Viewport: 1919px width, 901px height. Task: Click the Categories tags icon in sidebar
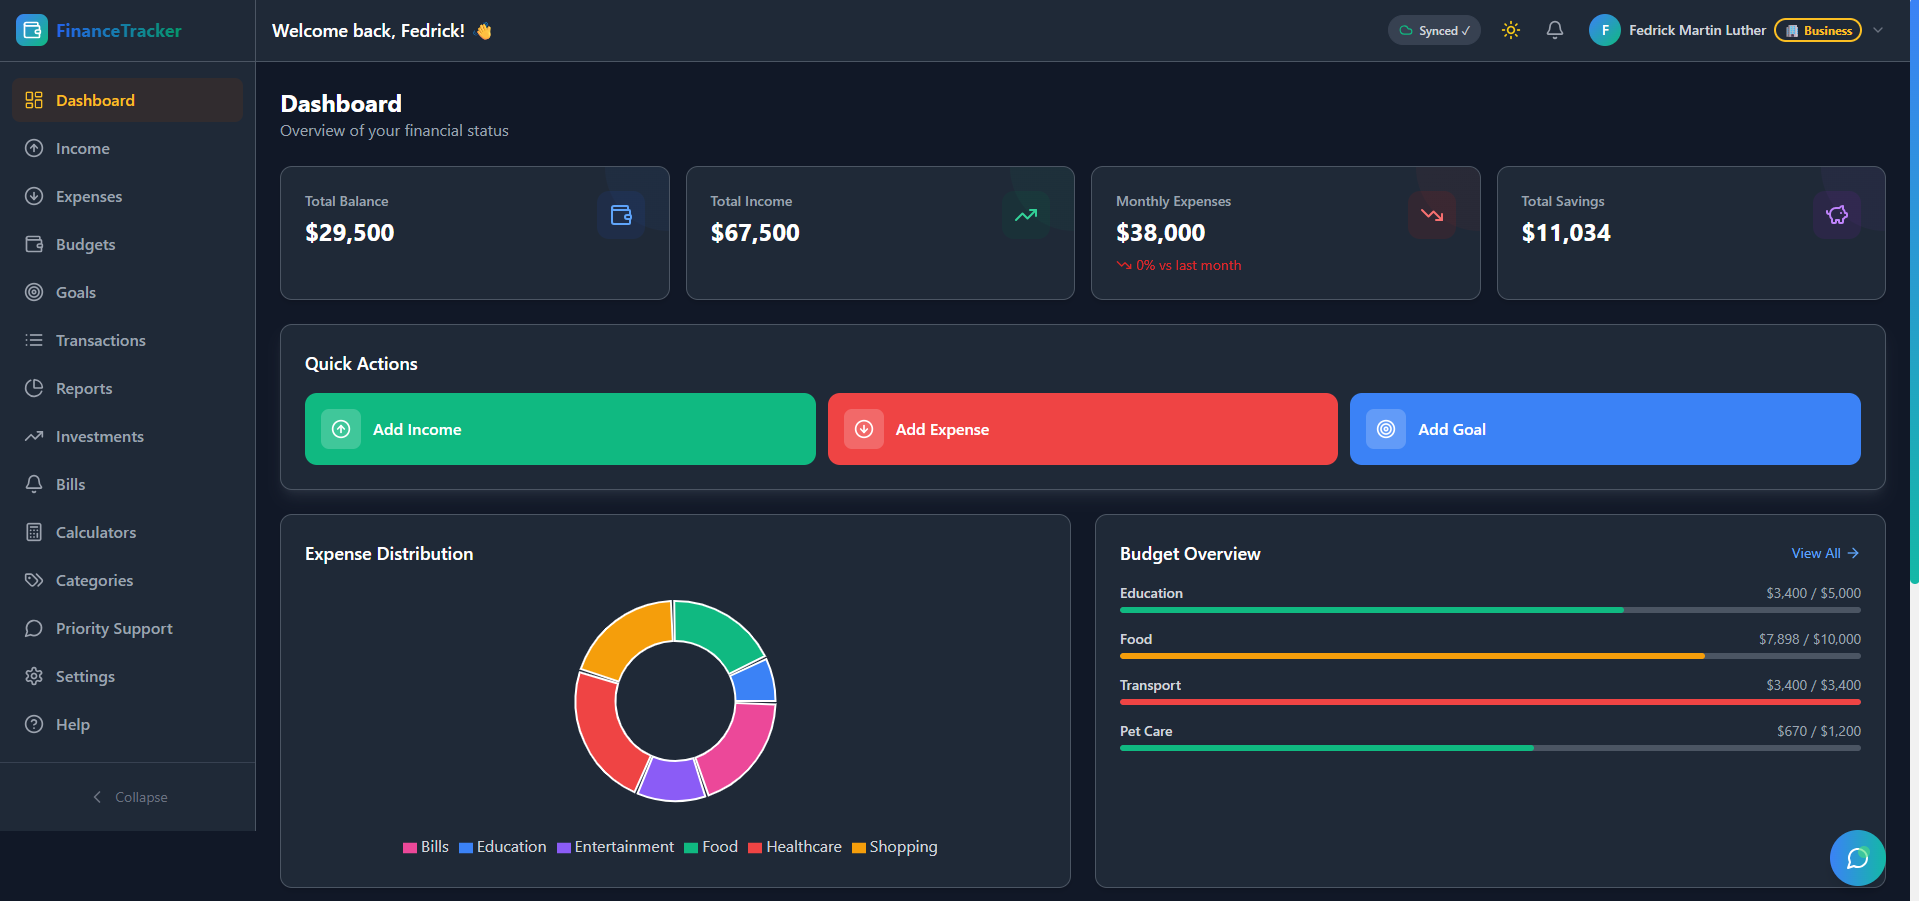[x=34, y=580]
